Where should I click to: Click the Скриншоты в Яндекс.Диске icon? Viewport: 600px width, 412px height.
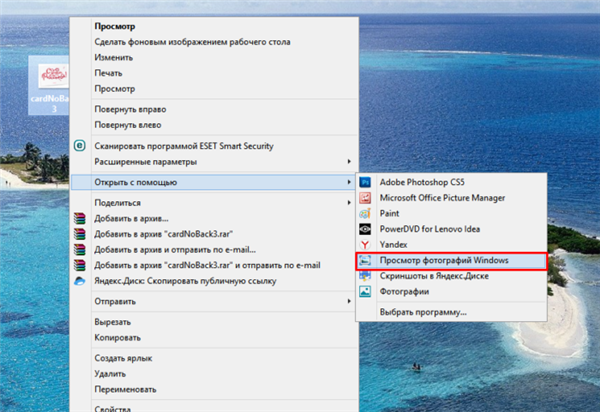365,276
